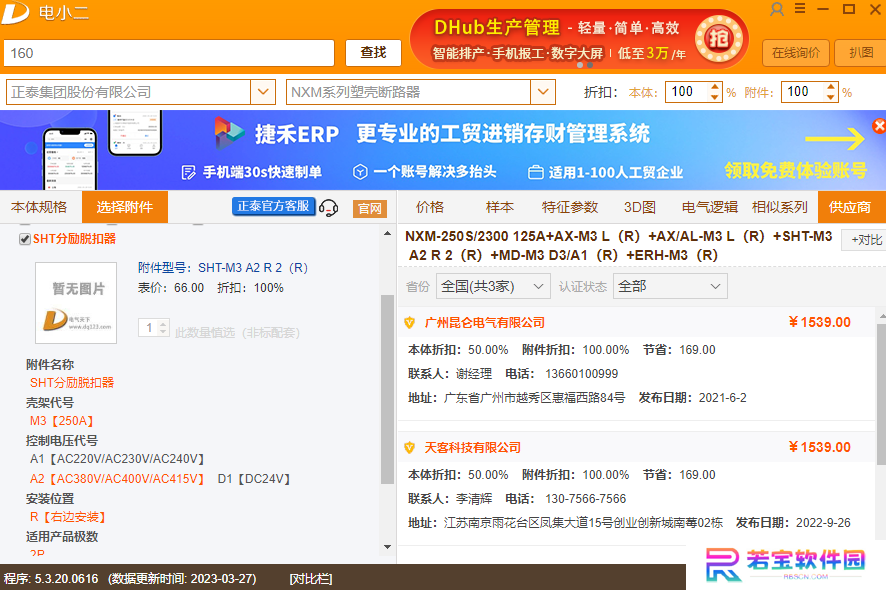Expand the manufacturer dropdown 正泰集团股份有限公司
The height and width of the screenshot is (590, 886).
tap(263, 92)
